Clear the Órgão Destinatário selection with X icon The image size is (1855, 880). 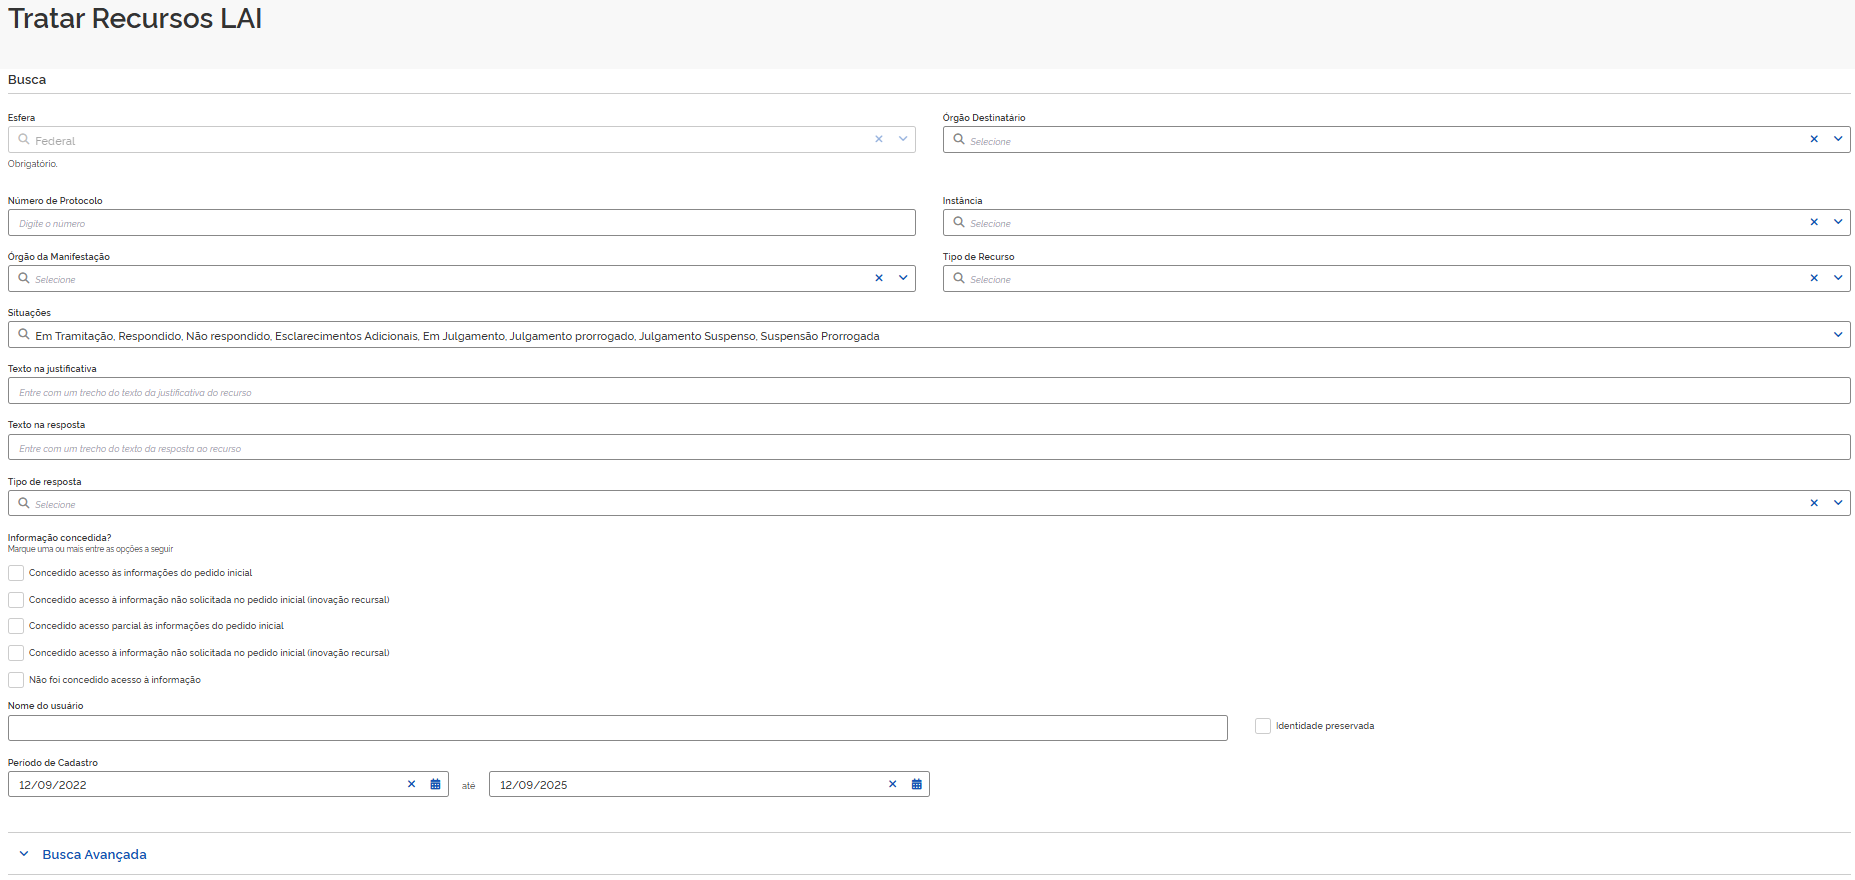click(1813, 140)
